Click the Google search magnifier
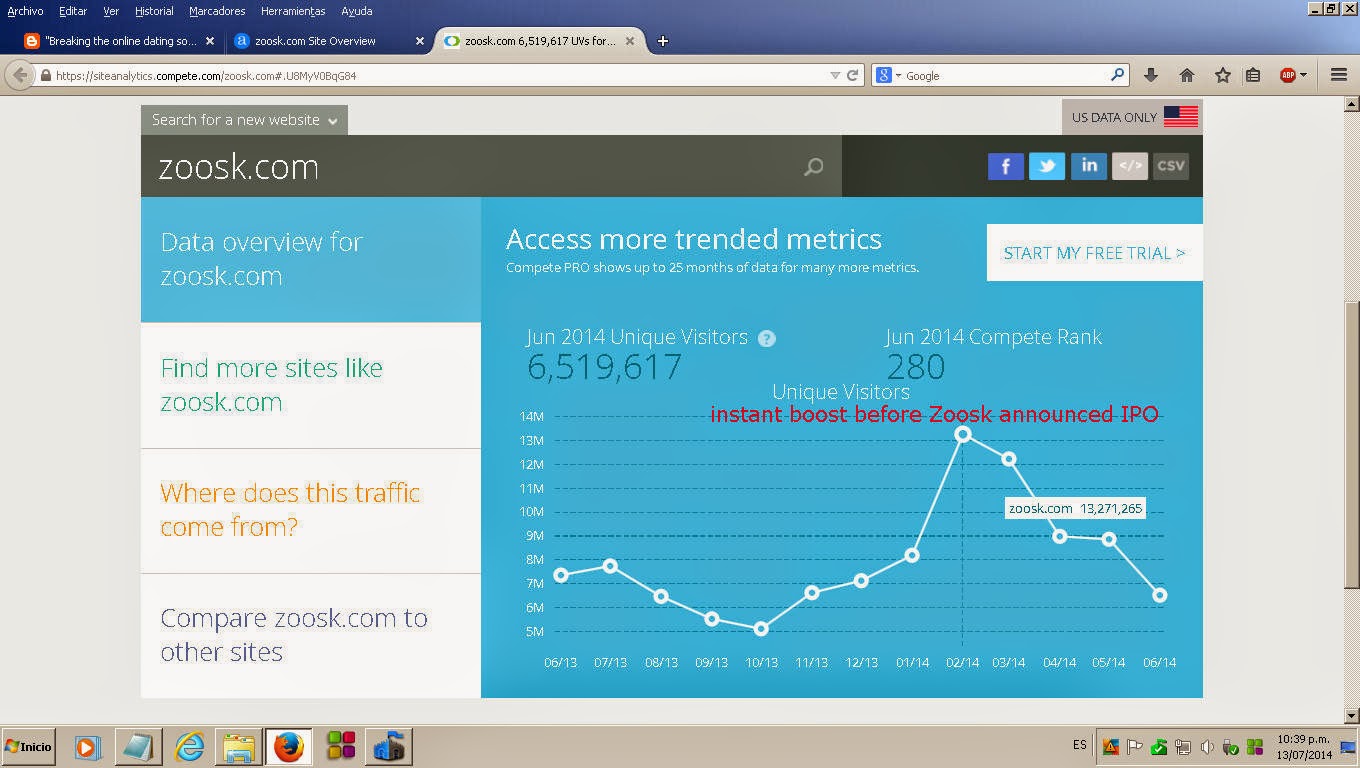 click(1118, 75)
